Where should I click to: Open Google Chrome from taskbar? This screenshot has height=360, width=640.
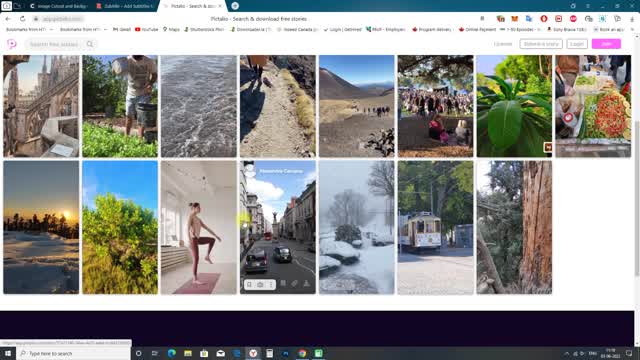click(x=302, y=353)
